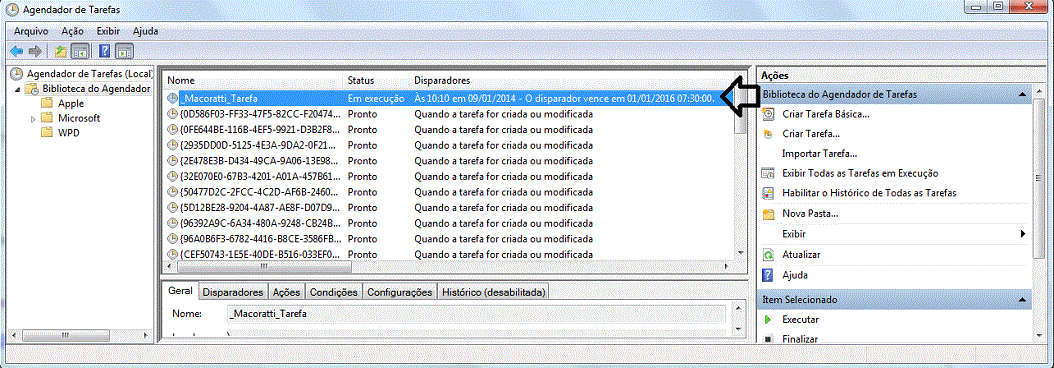This screenshot has width=1054, height=368.
Task: Click the Ajuda icon in Ações pane
Action: click(768, 275)
